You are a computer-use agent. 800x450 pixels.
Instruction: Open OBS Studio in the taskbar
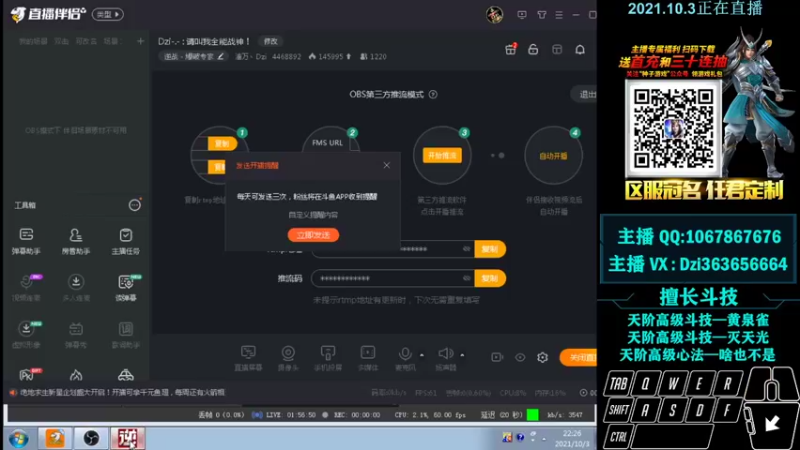coord(91,438)
